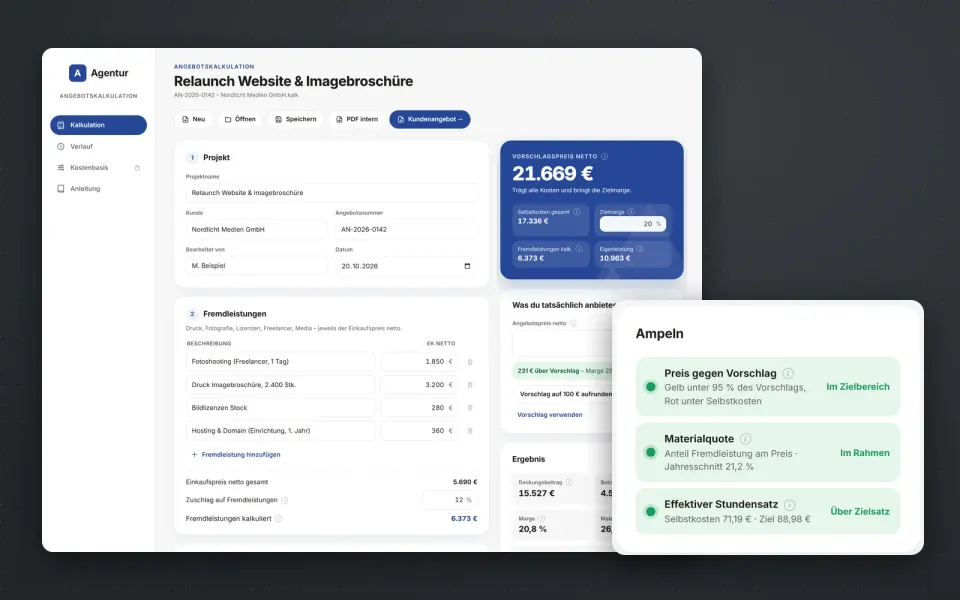Click trash icon beside Druck Imagebroschüre
The width and height of the screenshot is (960, 600).
(470, 385)
